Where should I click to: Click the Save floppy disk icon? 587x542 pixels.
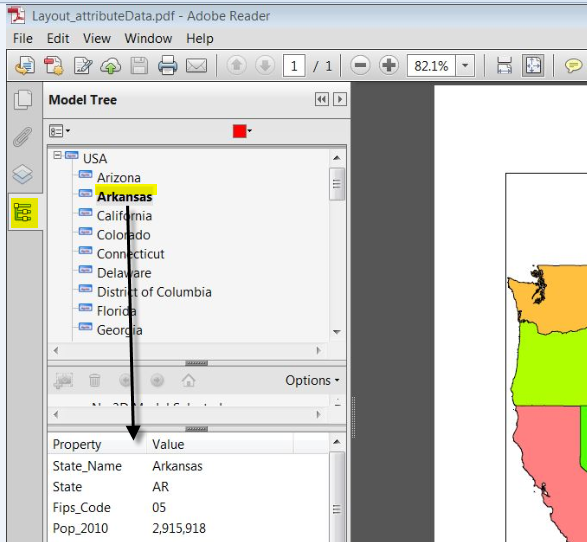pyautogui.click(x=139, y=66)
